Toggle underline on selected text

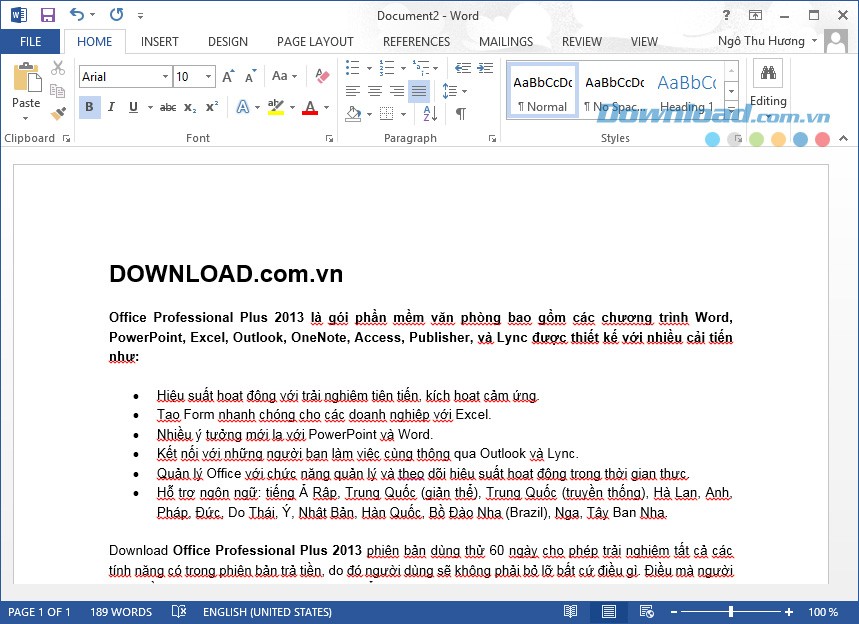click(131, 107)
